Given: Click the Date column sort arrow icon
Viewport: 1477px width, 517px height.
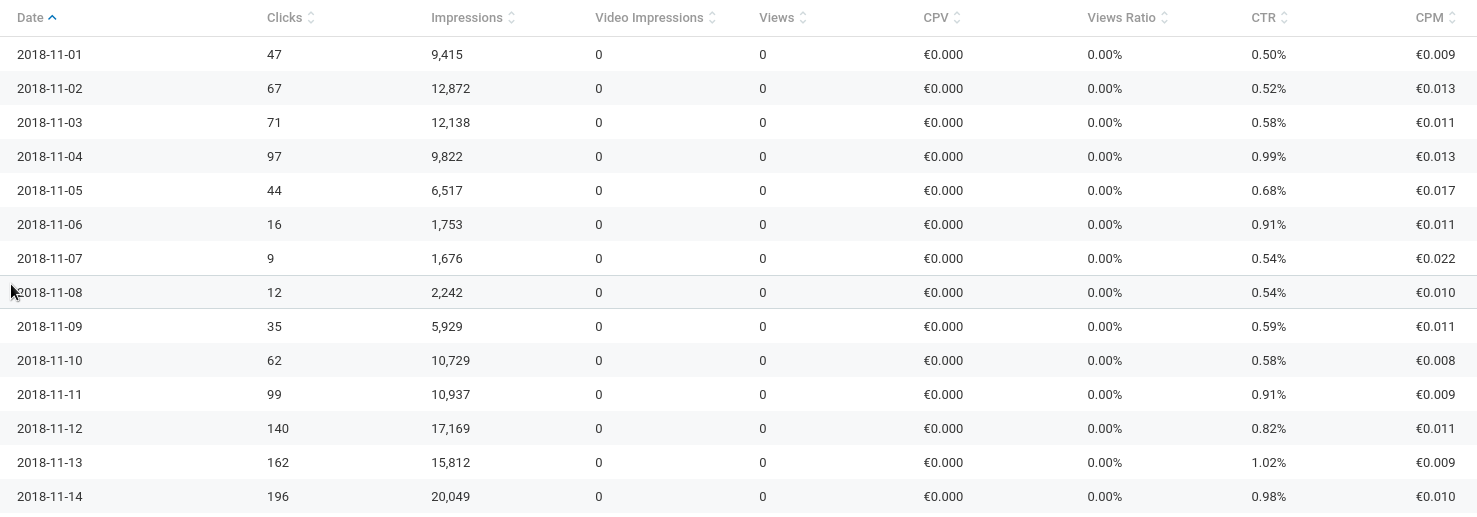Looking at the screenshot, I should pos(52,18).
